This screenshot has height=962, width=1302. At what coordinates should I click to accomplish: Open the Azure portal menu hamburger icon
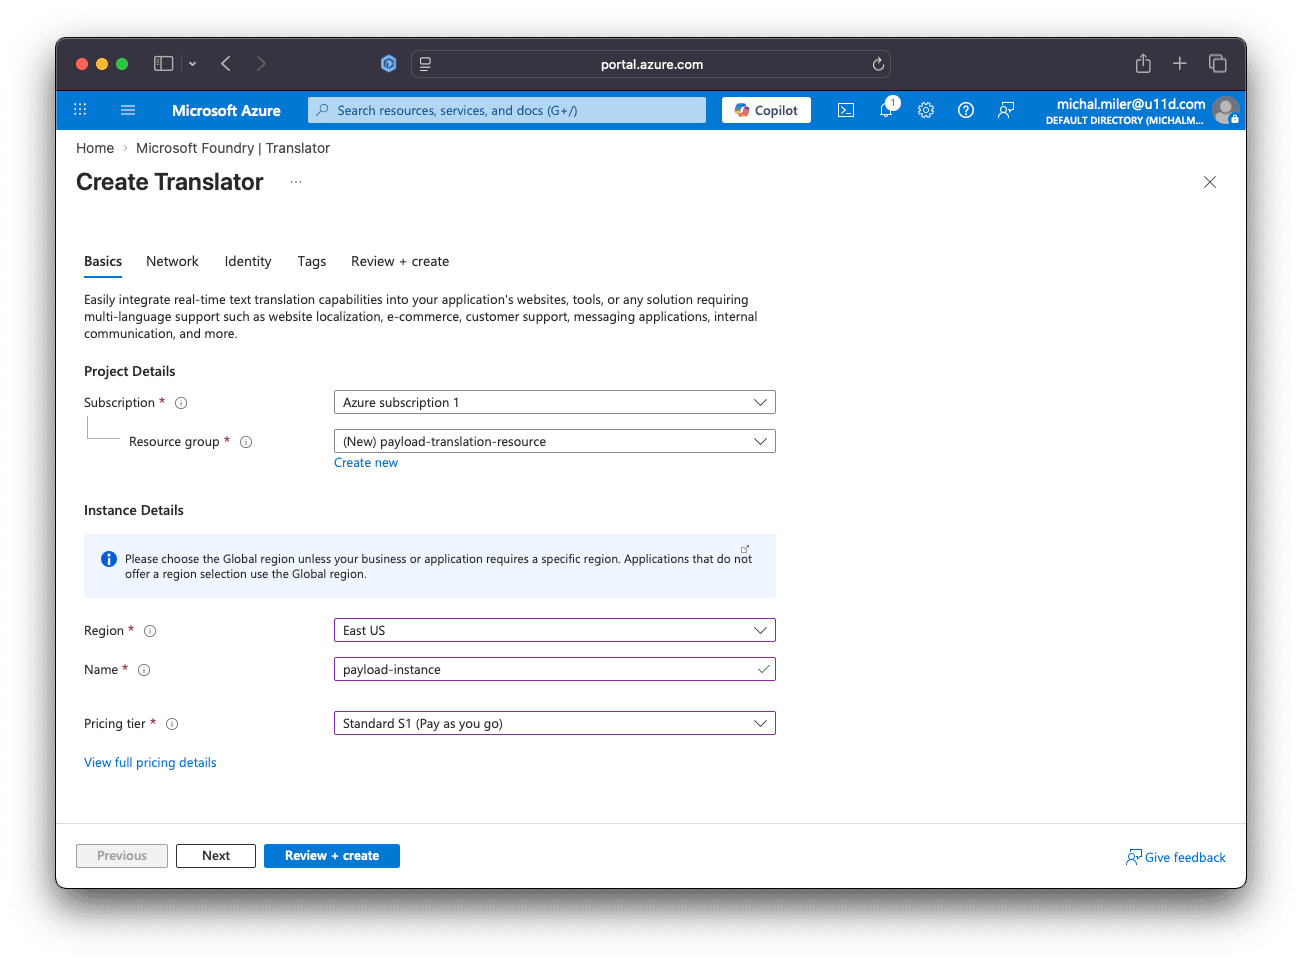tap(127, 110)
